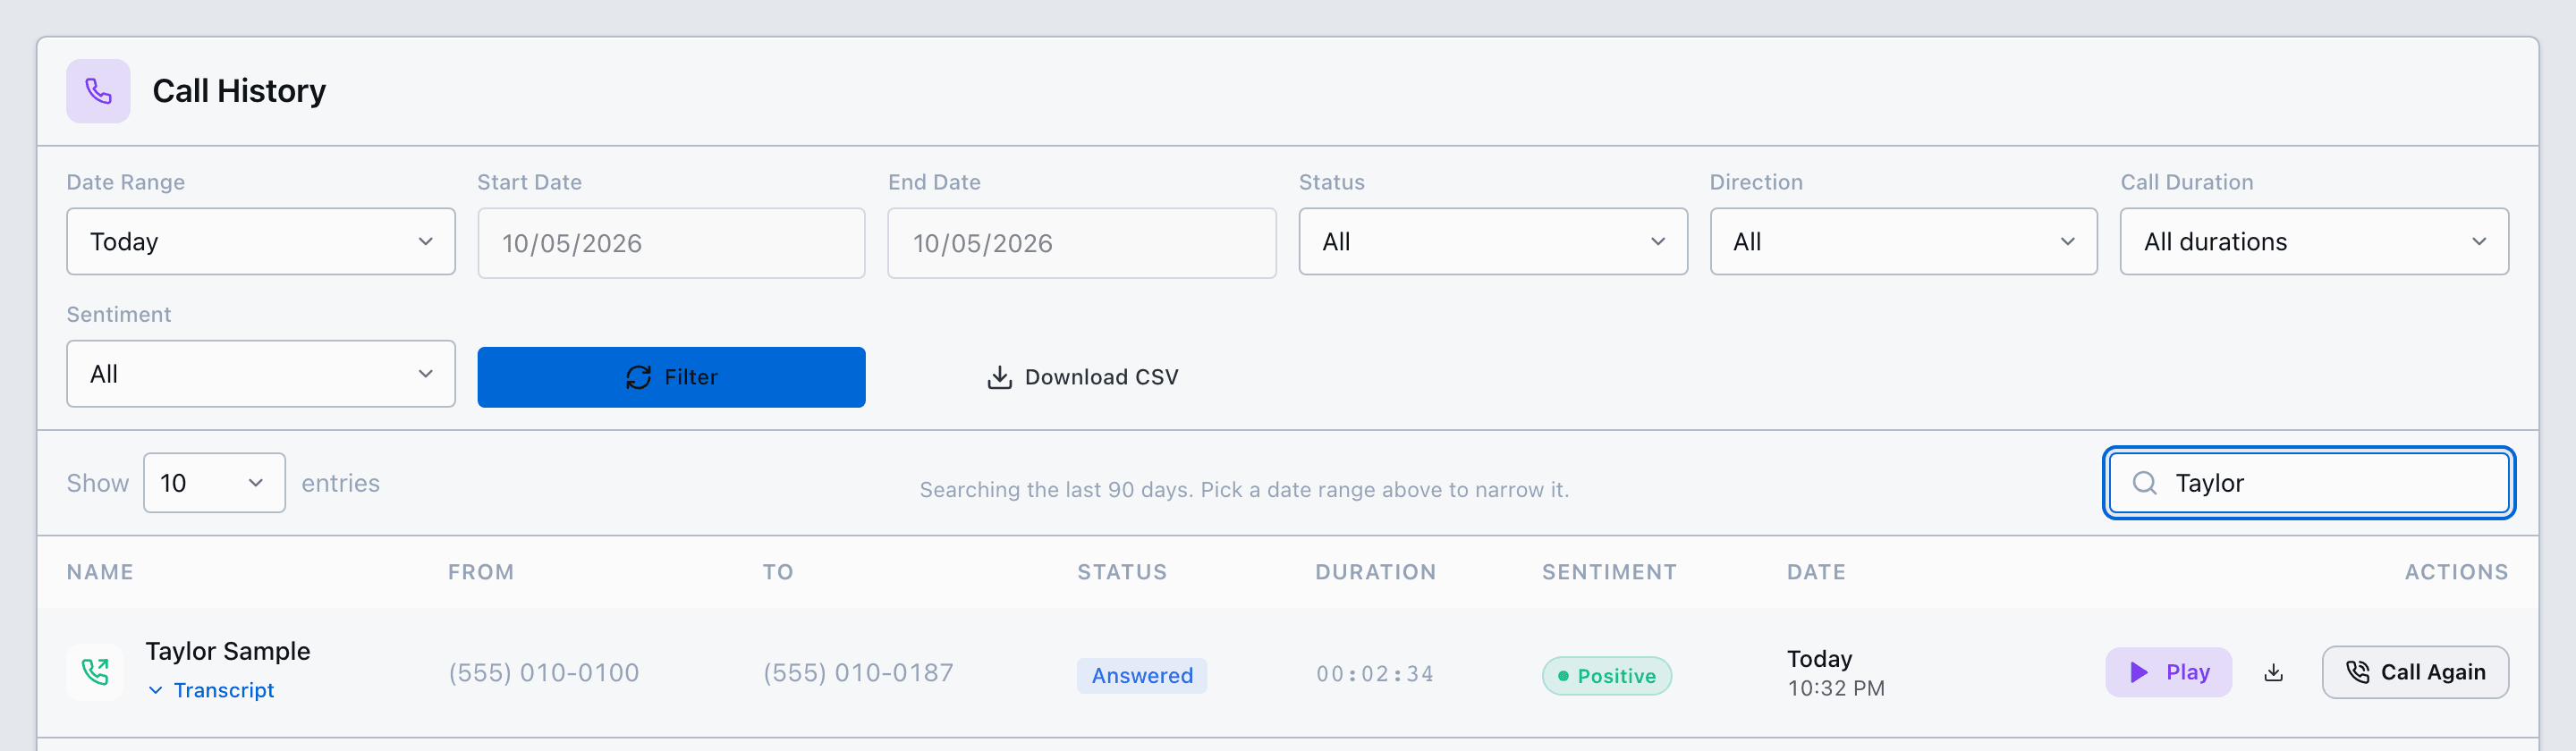2576x751 pixels.
Task: Focus the Start Date field
Action: point(671,243)
